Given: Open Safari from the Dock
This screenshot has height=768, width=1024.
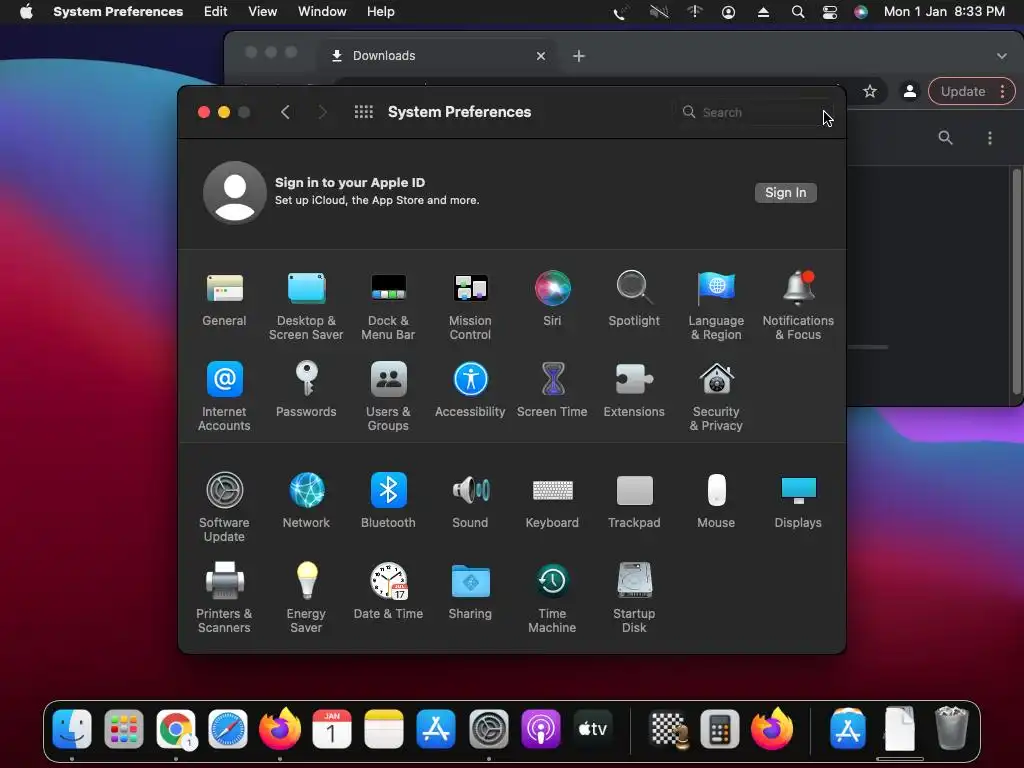Looking at the screenshot, I should point(228,729).
